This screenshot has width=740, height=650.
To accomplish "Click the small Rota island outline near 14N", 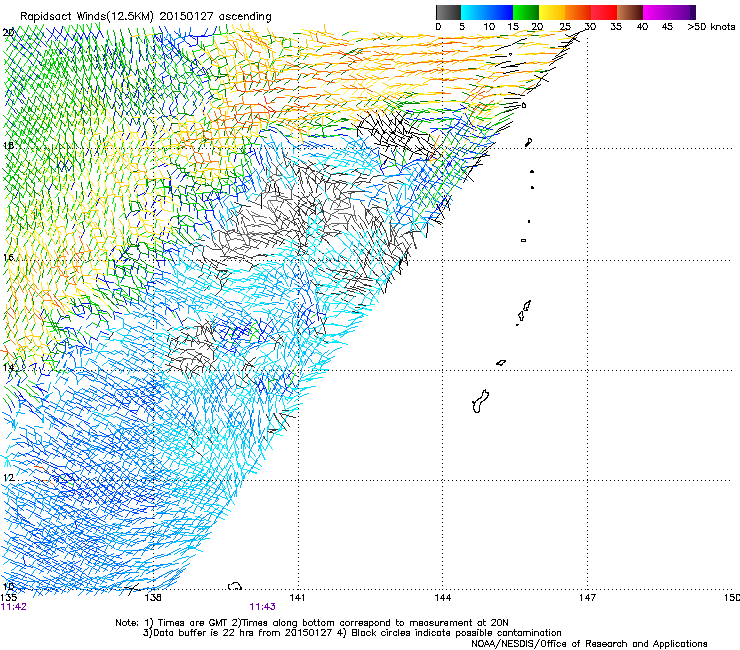I will pos(501,363).
